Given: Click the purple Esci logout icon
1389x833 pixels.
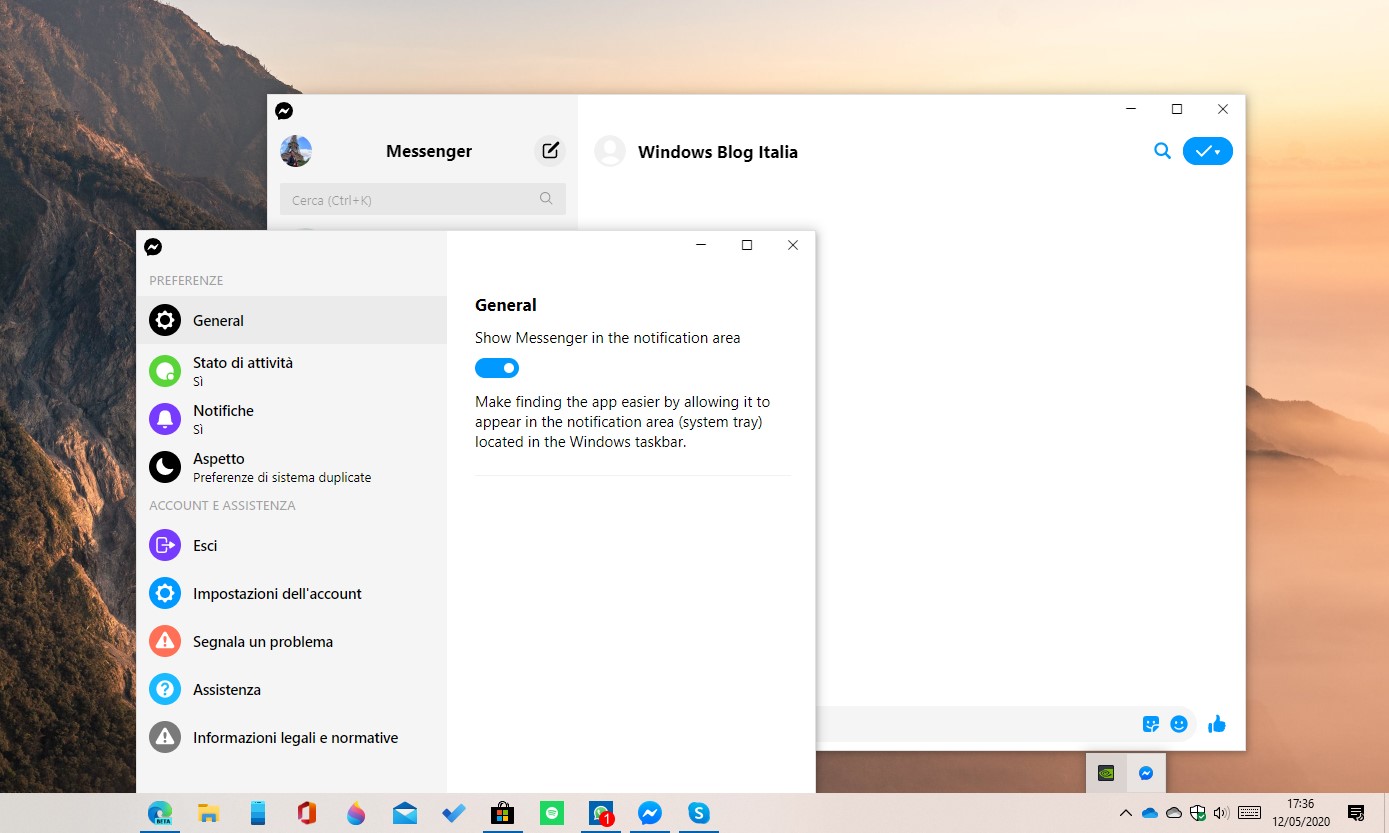Looking at the screenshot, I should (x=165, y=545).
